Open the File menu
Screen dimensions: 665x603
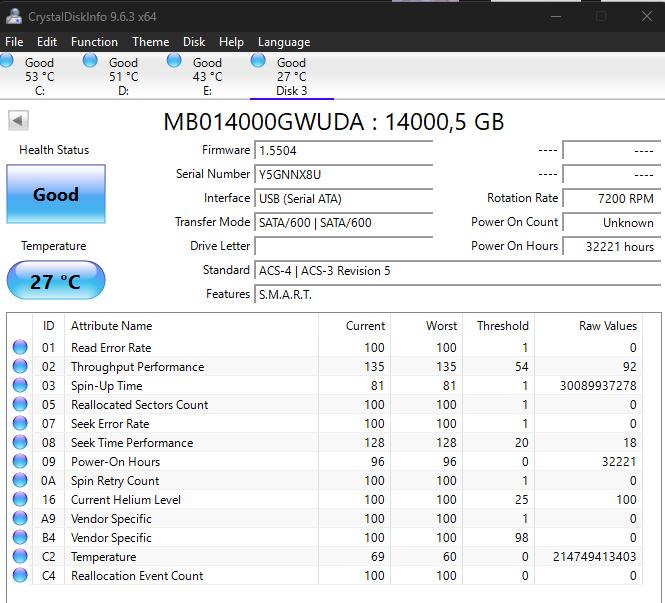point(14,42)
